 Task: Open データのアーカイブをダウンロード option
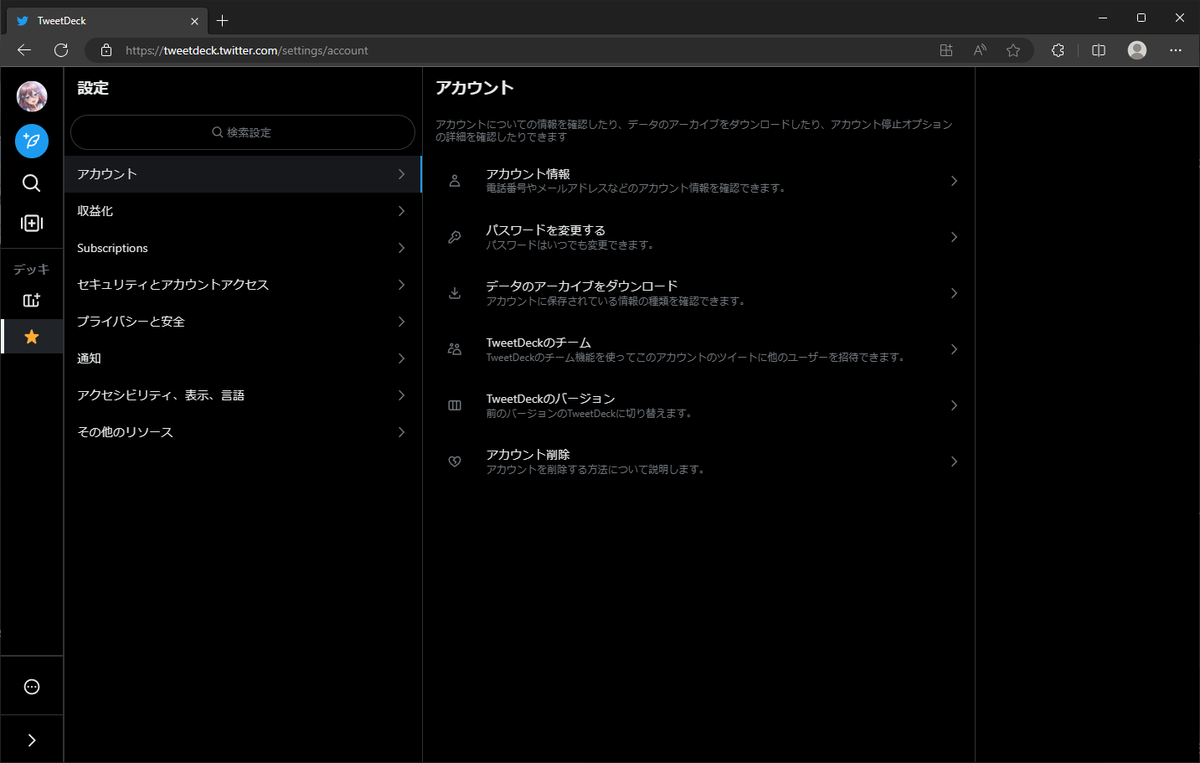698,293
